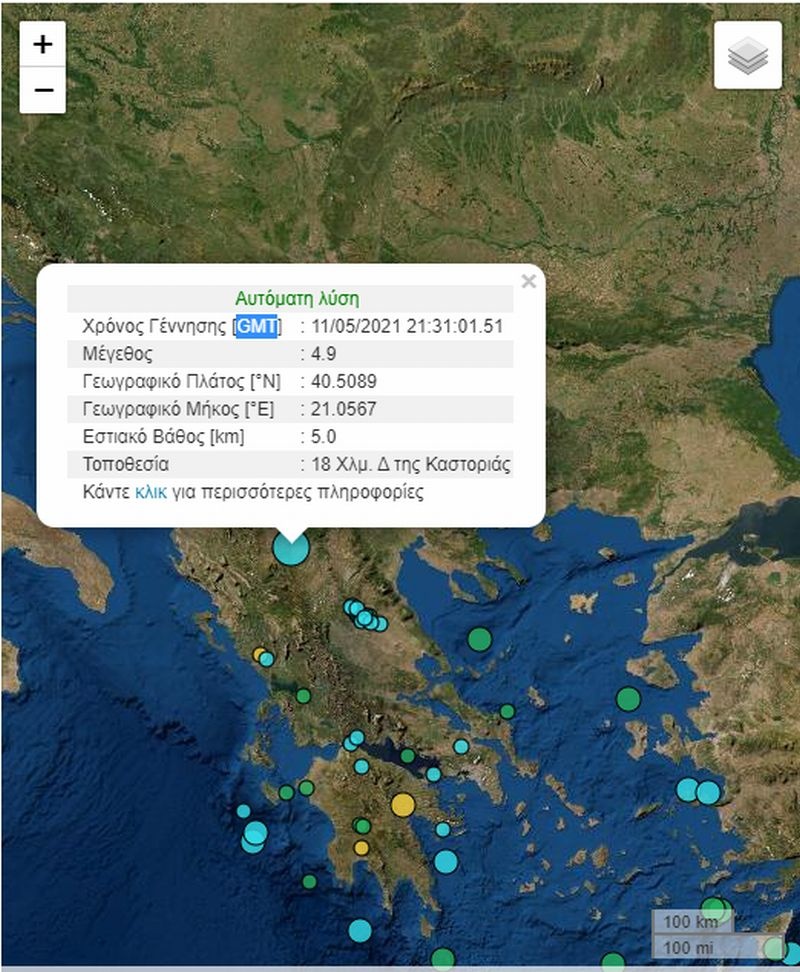Select cyan marker pair near Turkish coast
The width and height of the screenshot is (800, 972).
(x=697, y=791)
